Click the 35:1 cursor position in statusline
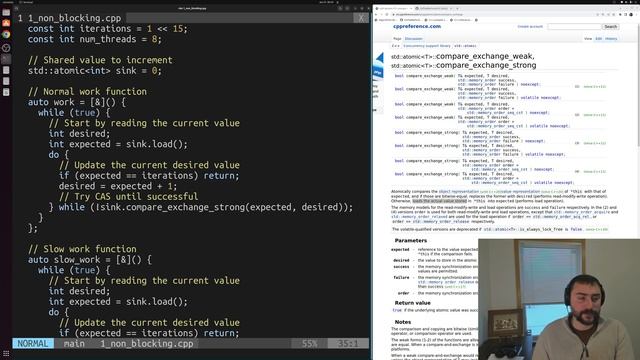Viewport: 640px width, 360px height. pyautogui.click(x=348, y=344)
